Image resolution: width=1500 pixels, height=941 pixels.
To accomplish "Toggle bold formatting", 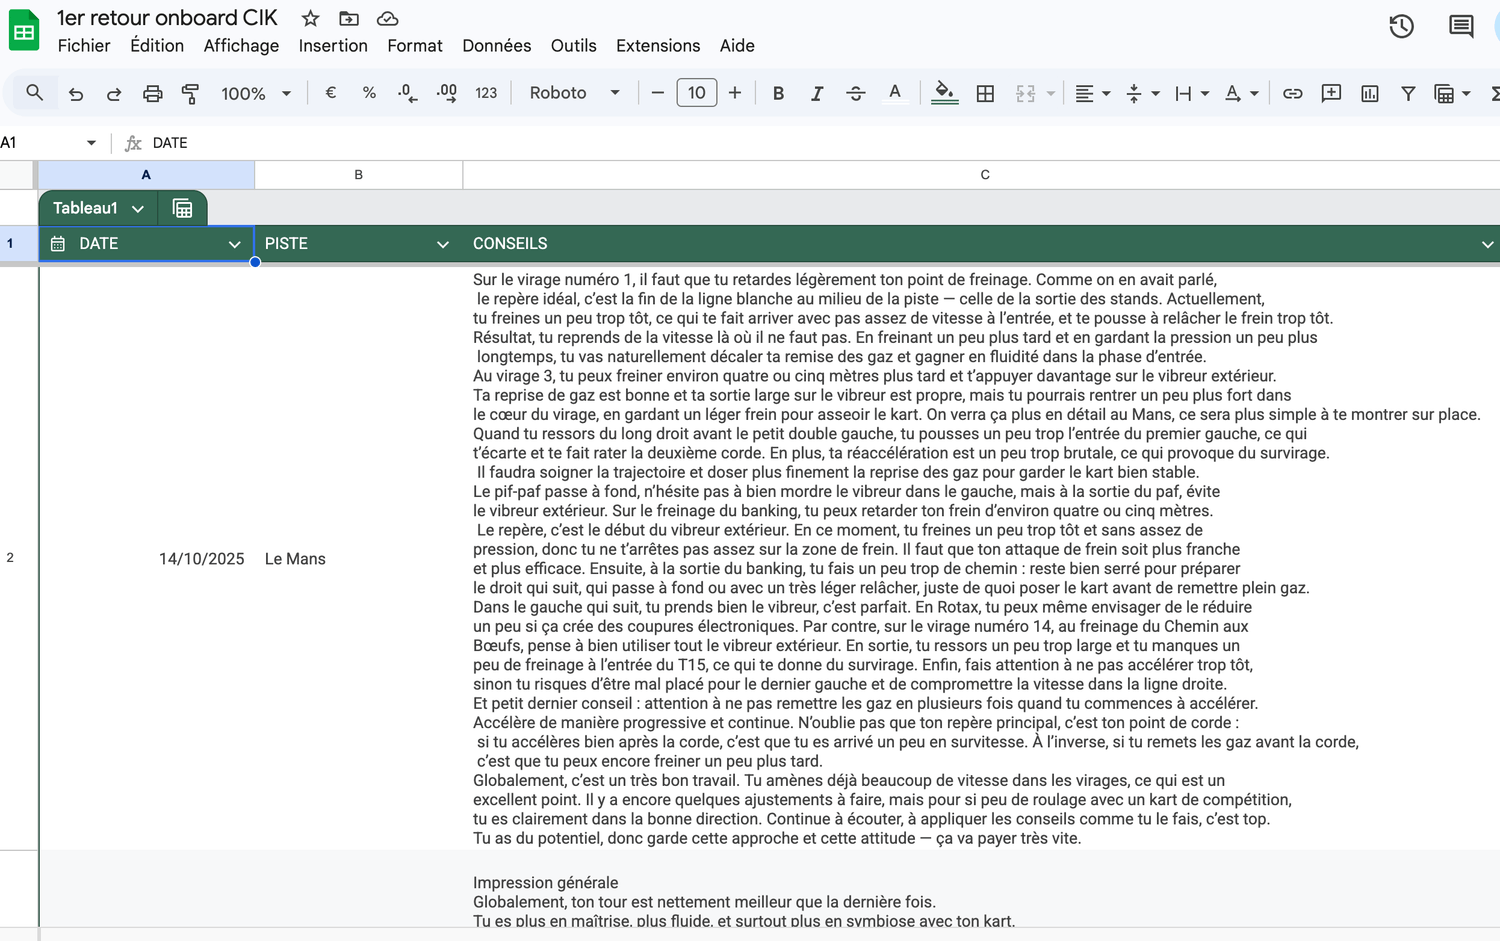I will [778, 93].
